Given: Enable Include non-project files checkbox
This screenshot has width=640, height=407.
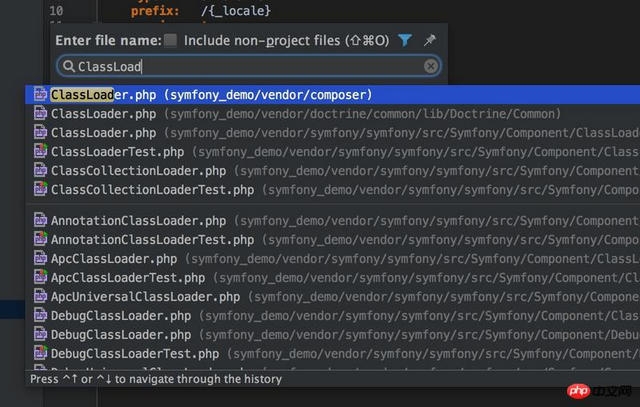Looking at the screenshot, I should [x=171, y=40].
